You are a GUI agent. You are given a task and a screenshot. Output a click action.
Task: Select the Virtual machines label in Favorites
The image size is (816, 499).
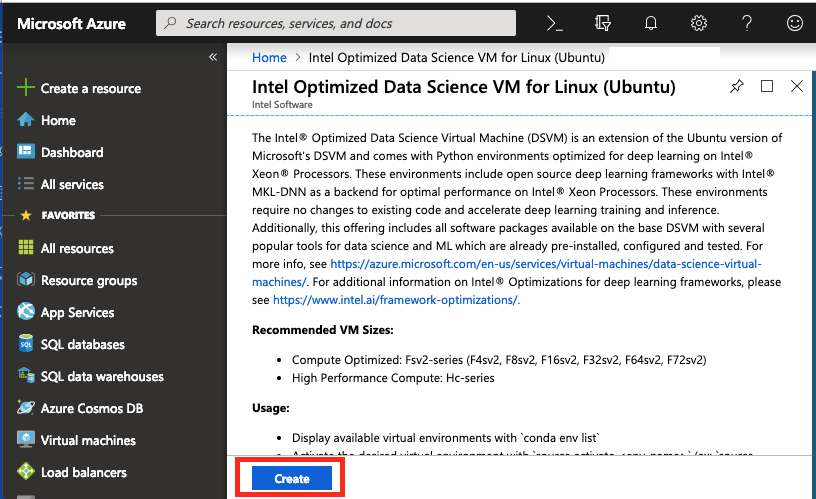click(x=88, y=440)
